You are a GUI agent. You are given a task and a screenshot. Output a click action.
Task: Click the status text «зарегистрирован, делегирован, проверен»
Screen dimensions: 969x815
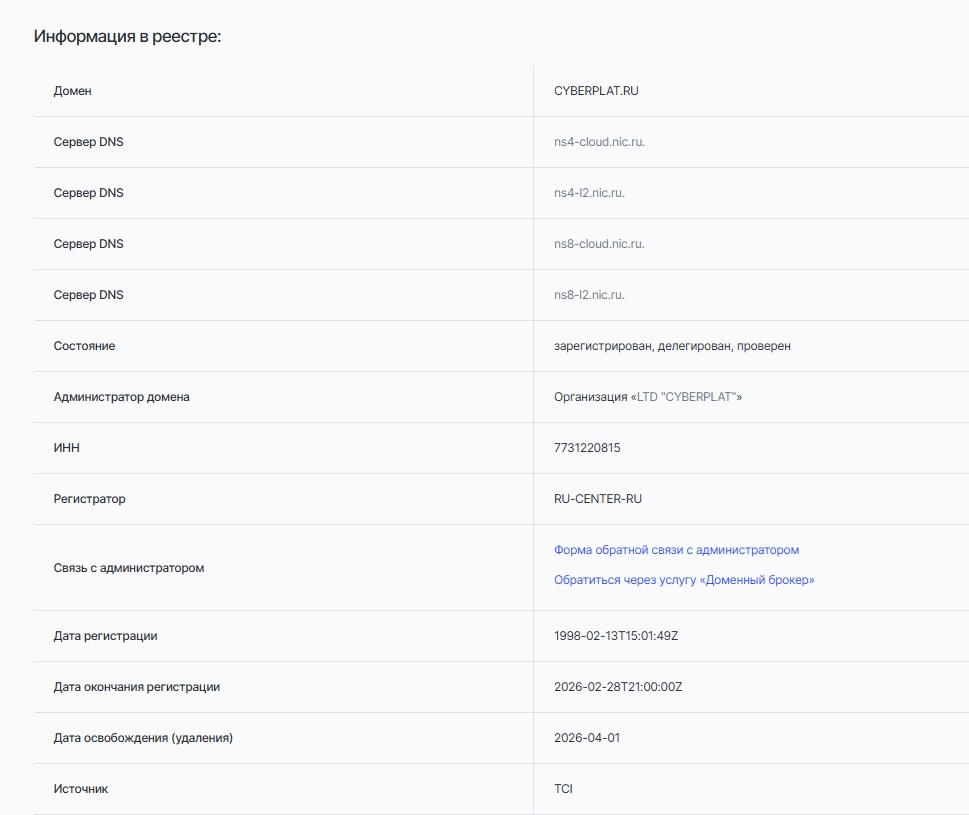(672, 346)
